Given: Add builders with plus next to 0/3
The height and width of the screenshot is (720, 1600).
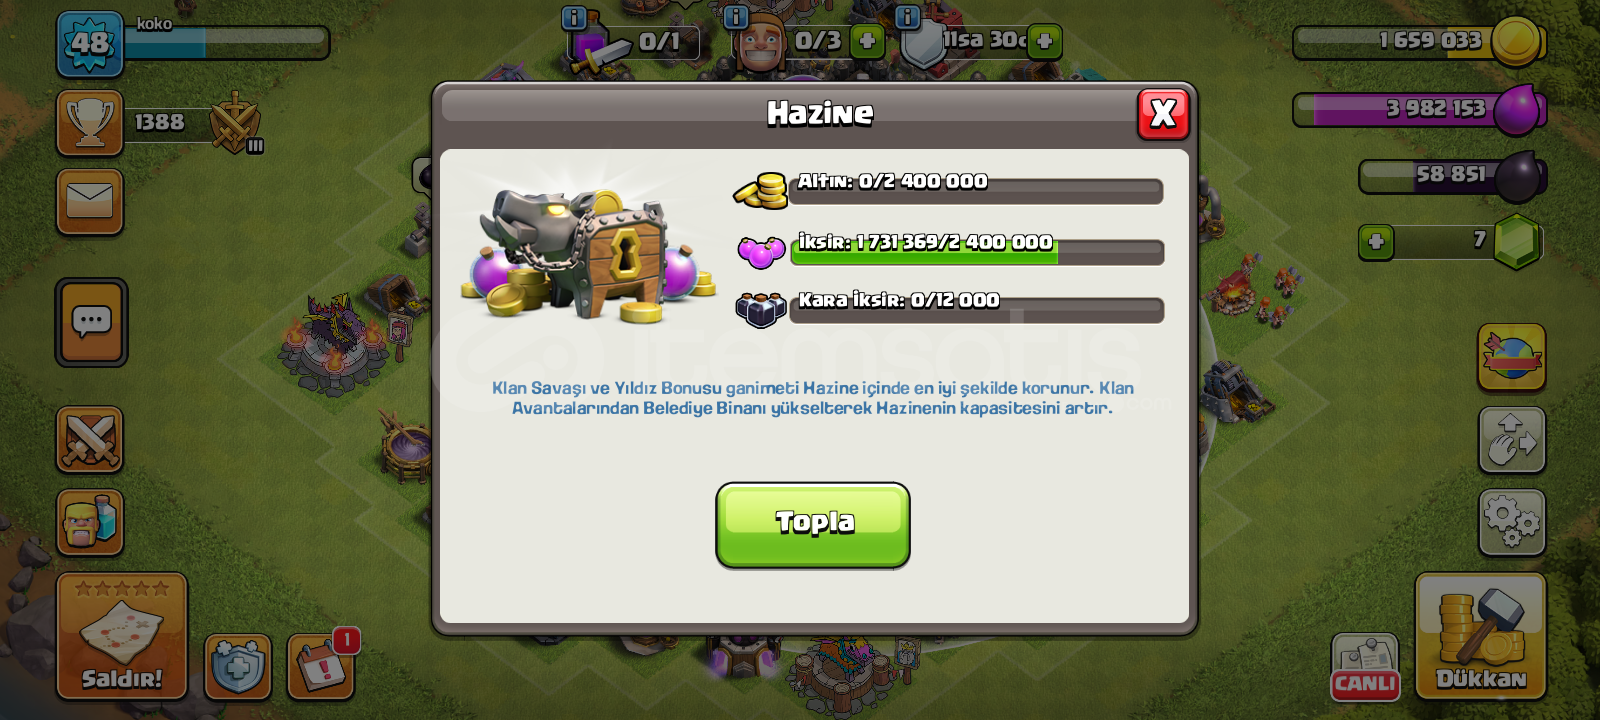Looking at the screenshot, I should (x=867, y=41).
